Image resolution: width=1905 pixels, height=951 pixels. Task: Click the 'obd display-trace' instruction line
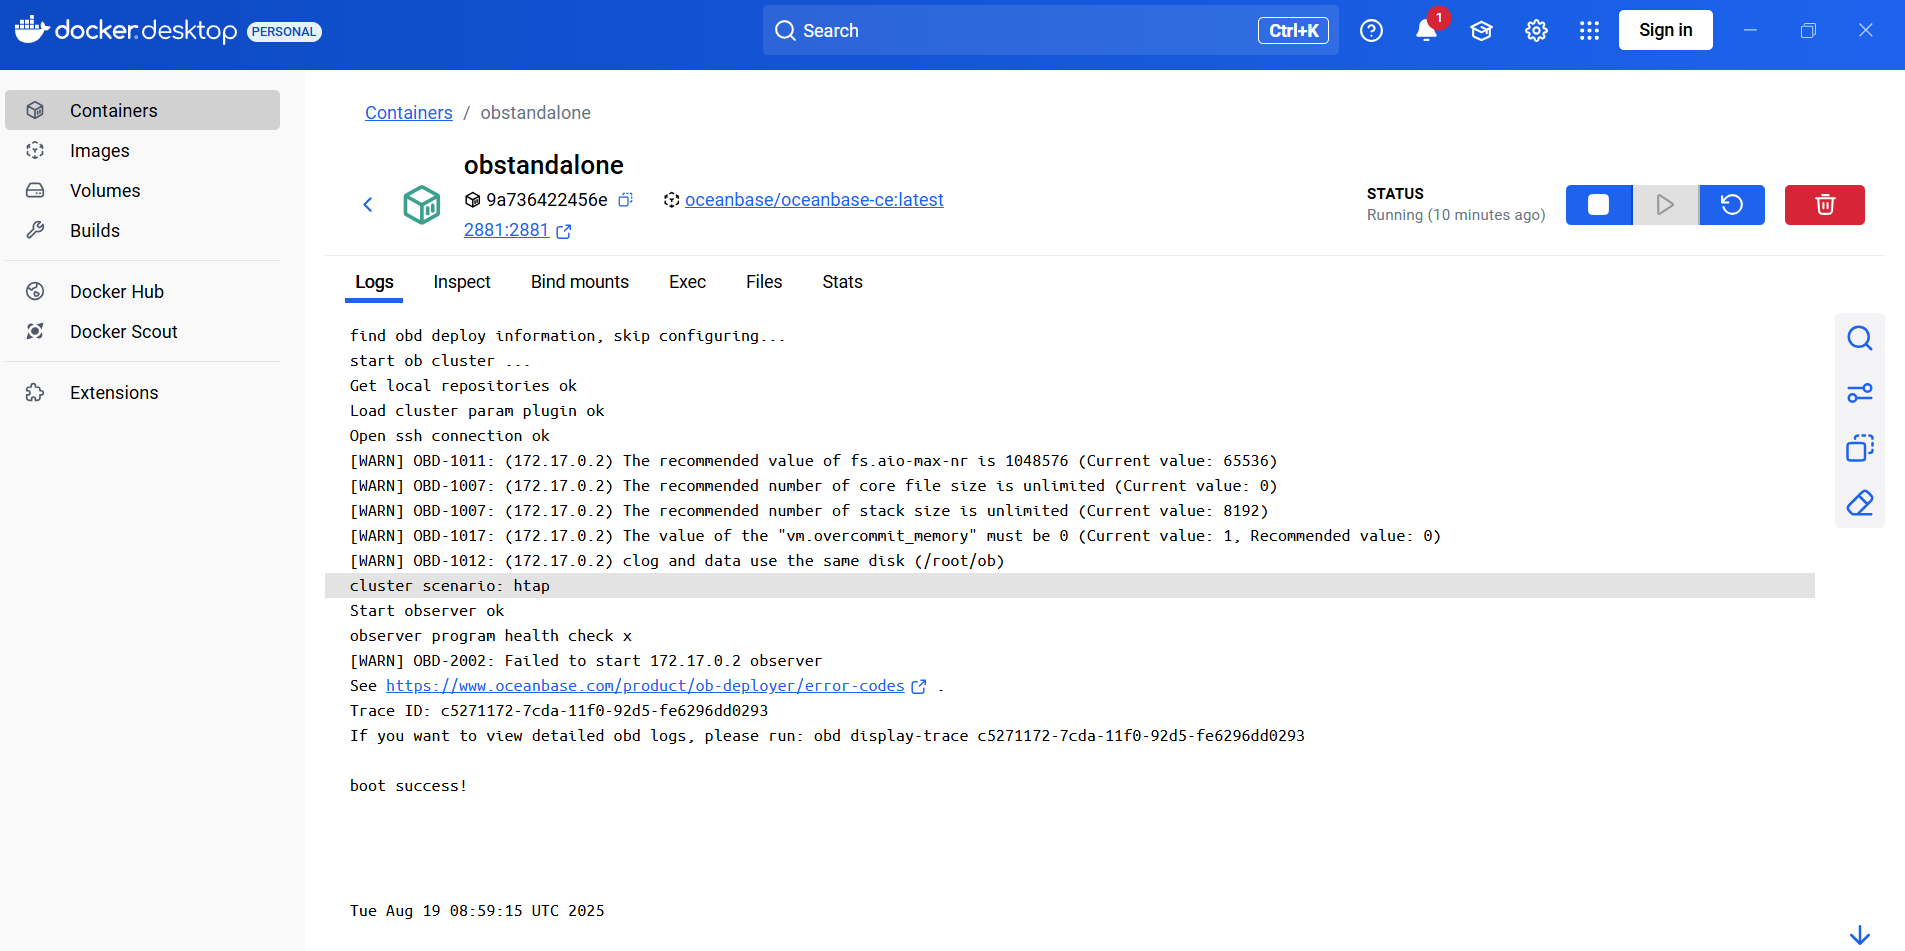coord(827,736)
